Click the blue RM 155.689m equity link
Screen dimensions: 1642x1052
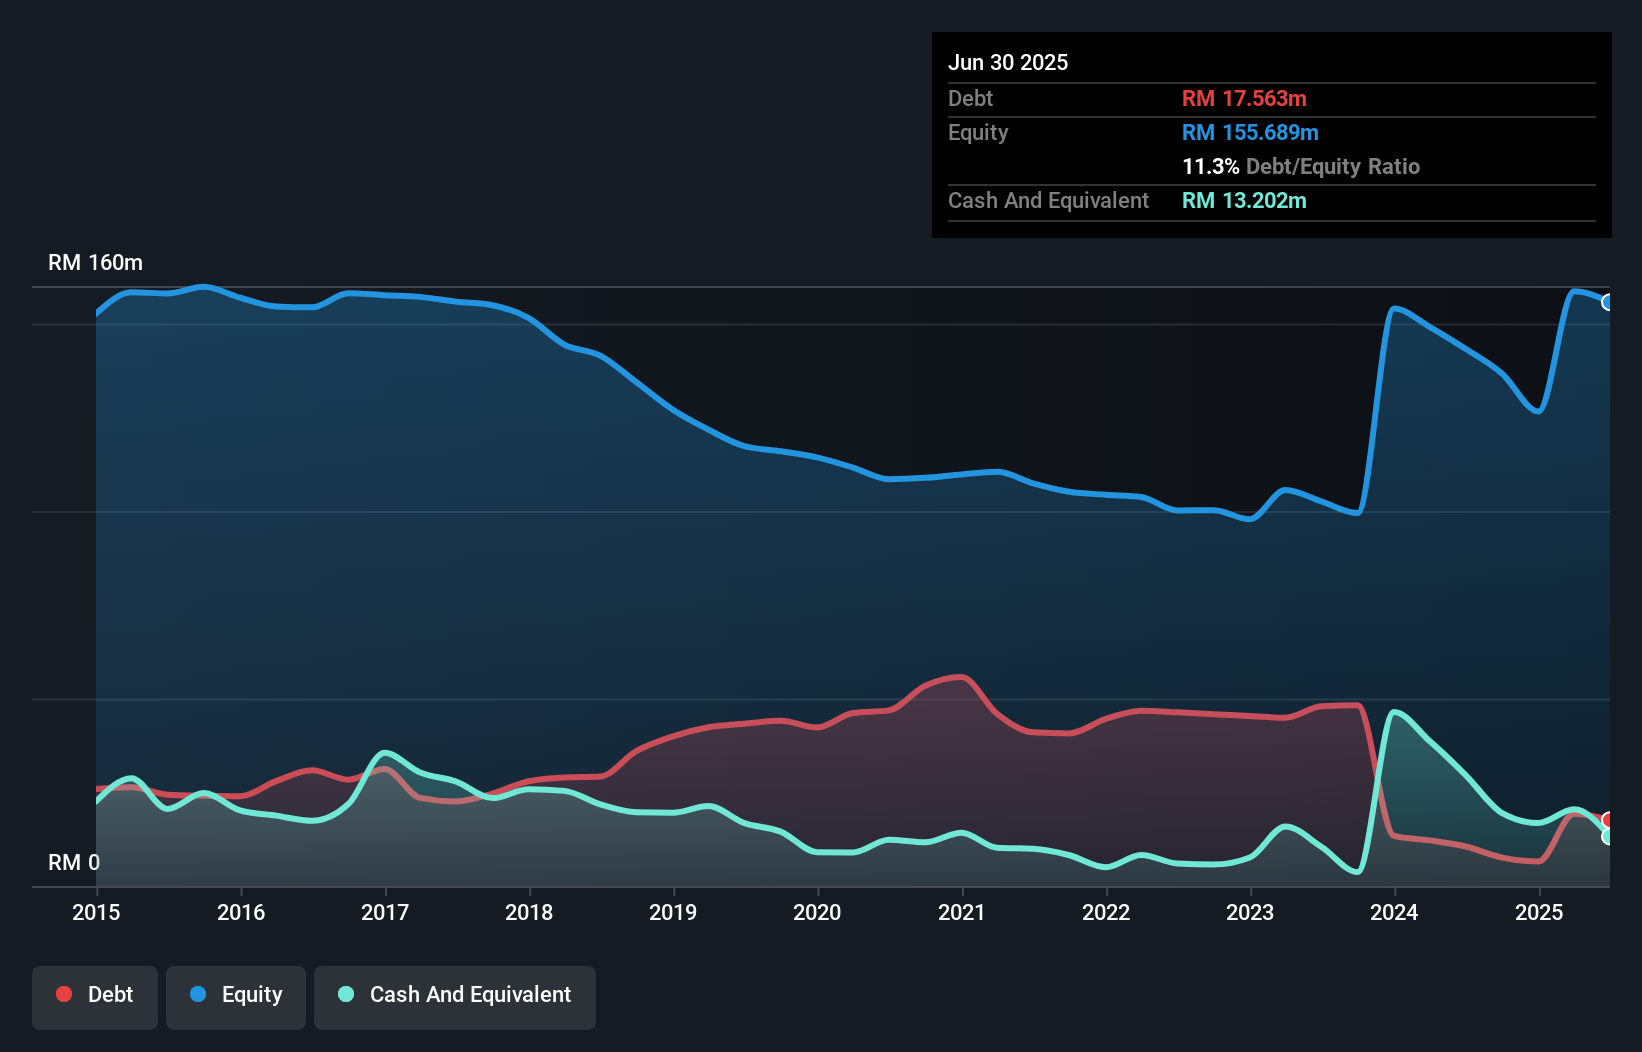(x=1250, y=132)
